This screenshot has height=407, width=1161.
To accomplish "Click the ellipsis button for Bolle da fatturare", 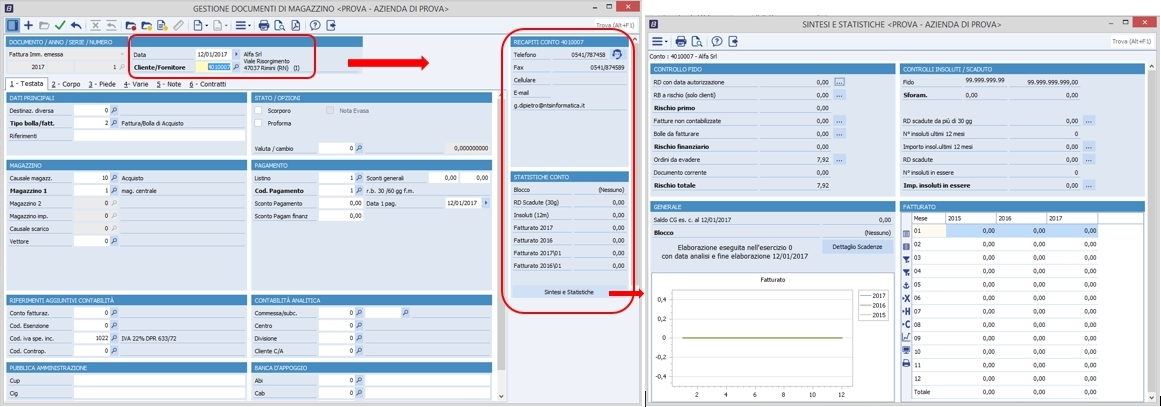I will click(840, 133).
